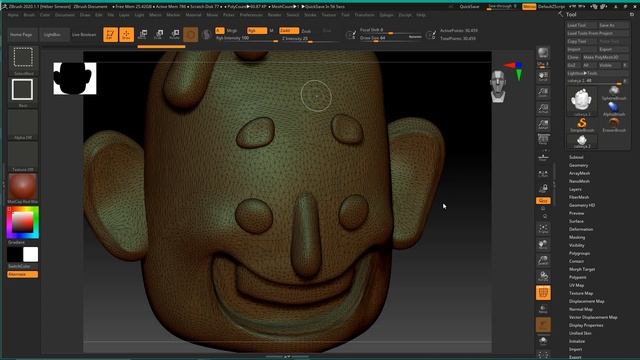Click the Scroll document icon
The width and height of the screenshot is (640, 360).
[543, 76]
